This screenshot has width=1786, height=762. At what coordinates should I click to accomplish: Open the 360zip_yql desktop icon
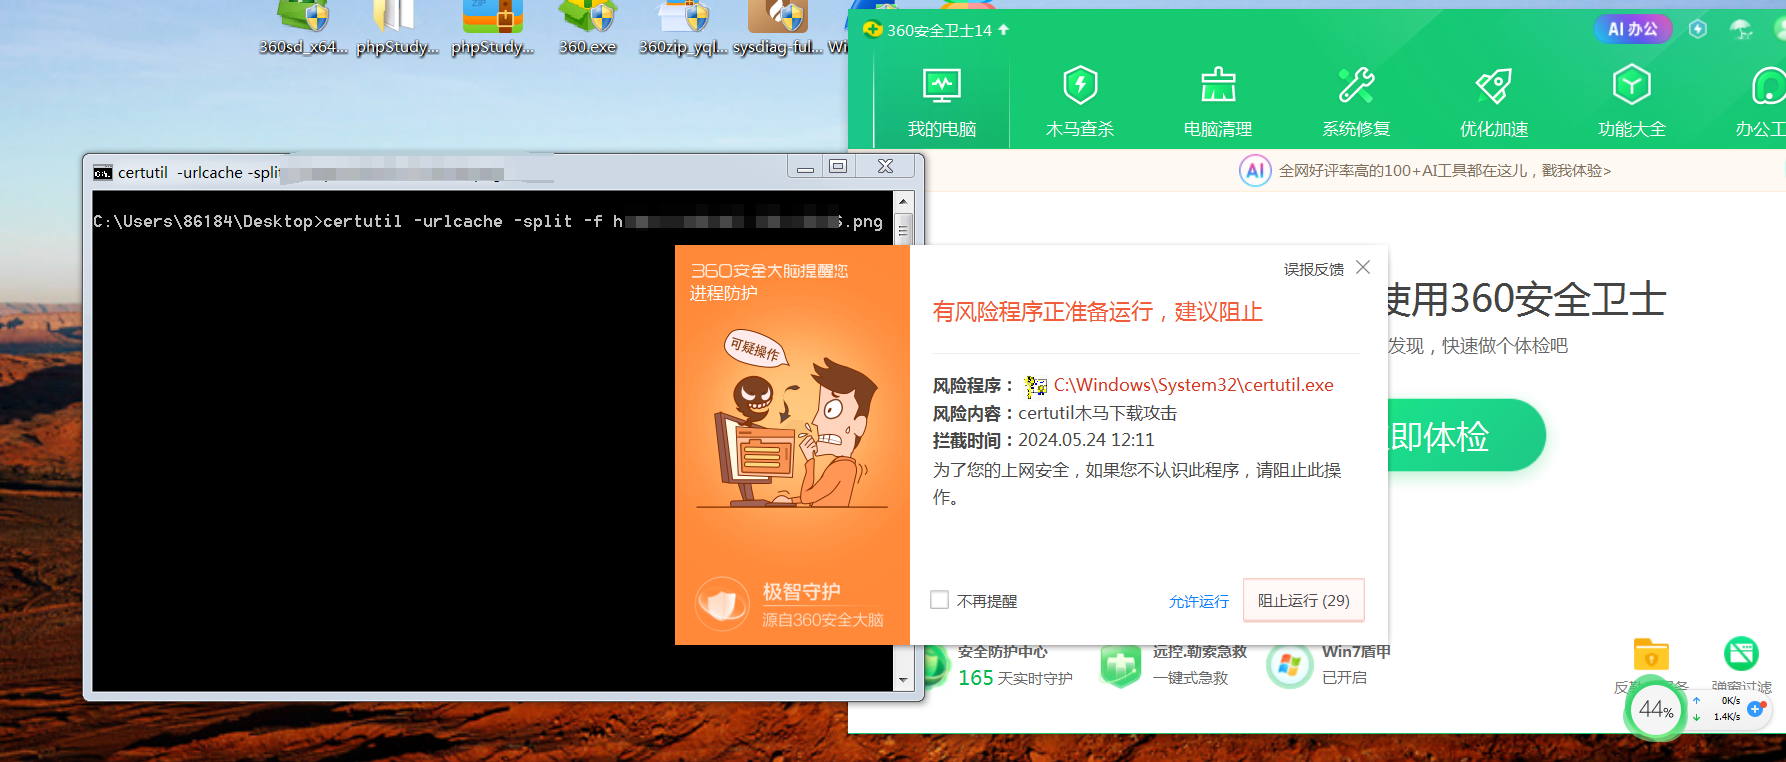point(683,27)
